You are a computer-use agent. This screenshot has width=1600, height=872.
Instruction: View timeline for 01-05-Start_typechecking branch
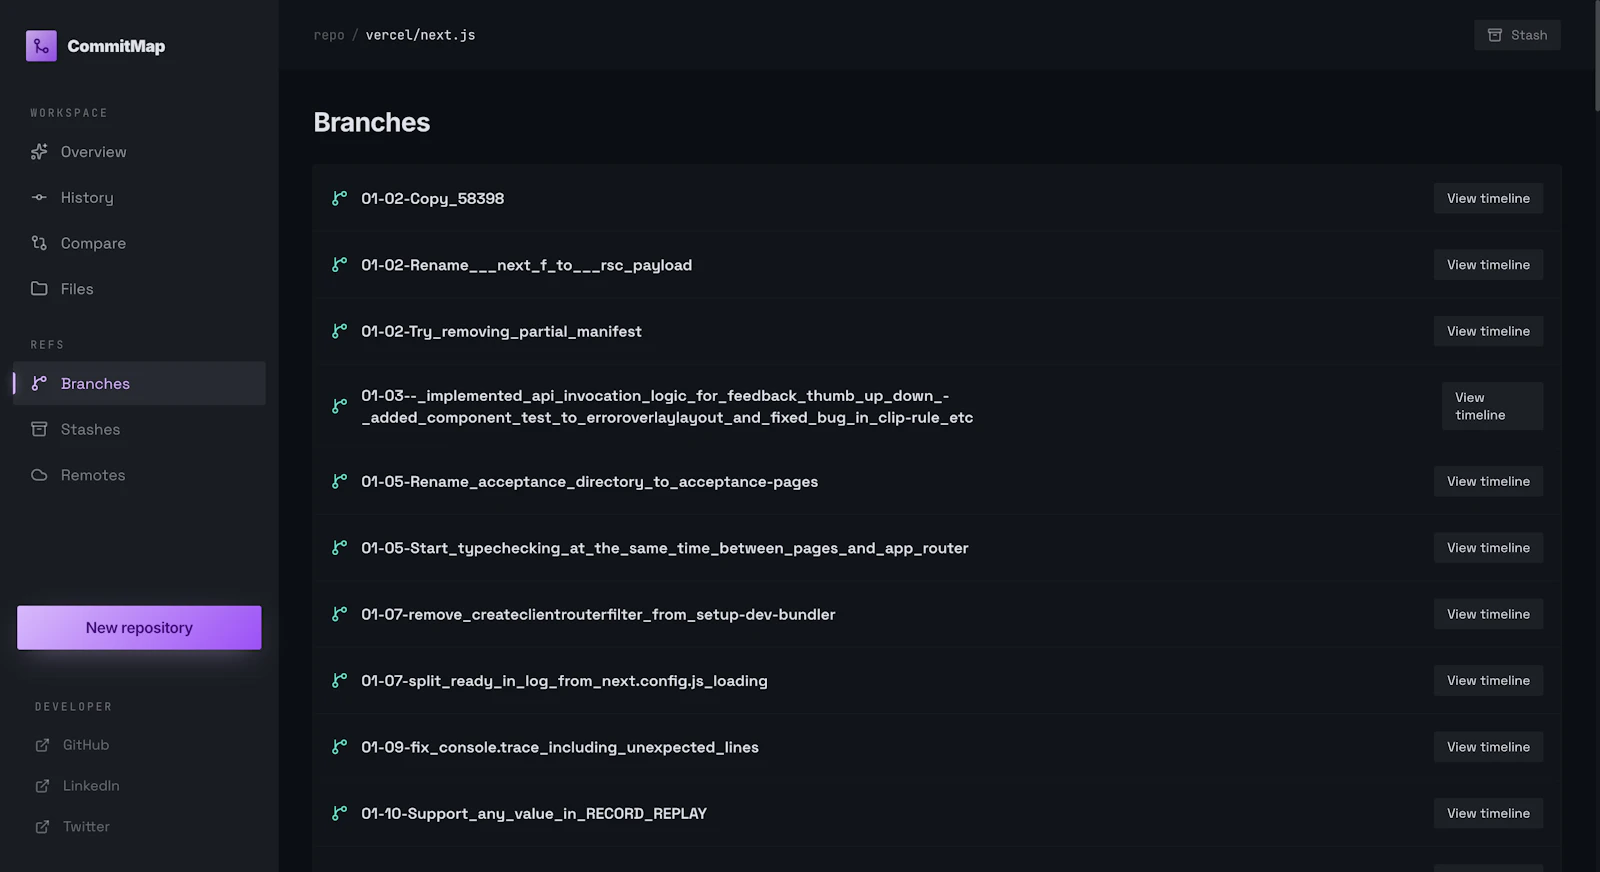click(x=1488, y=548)
